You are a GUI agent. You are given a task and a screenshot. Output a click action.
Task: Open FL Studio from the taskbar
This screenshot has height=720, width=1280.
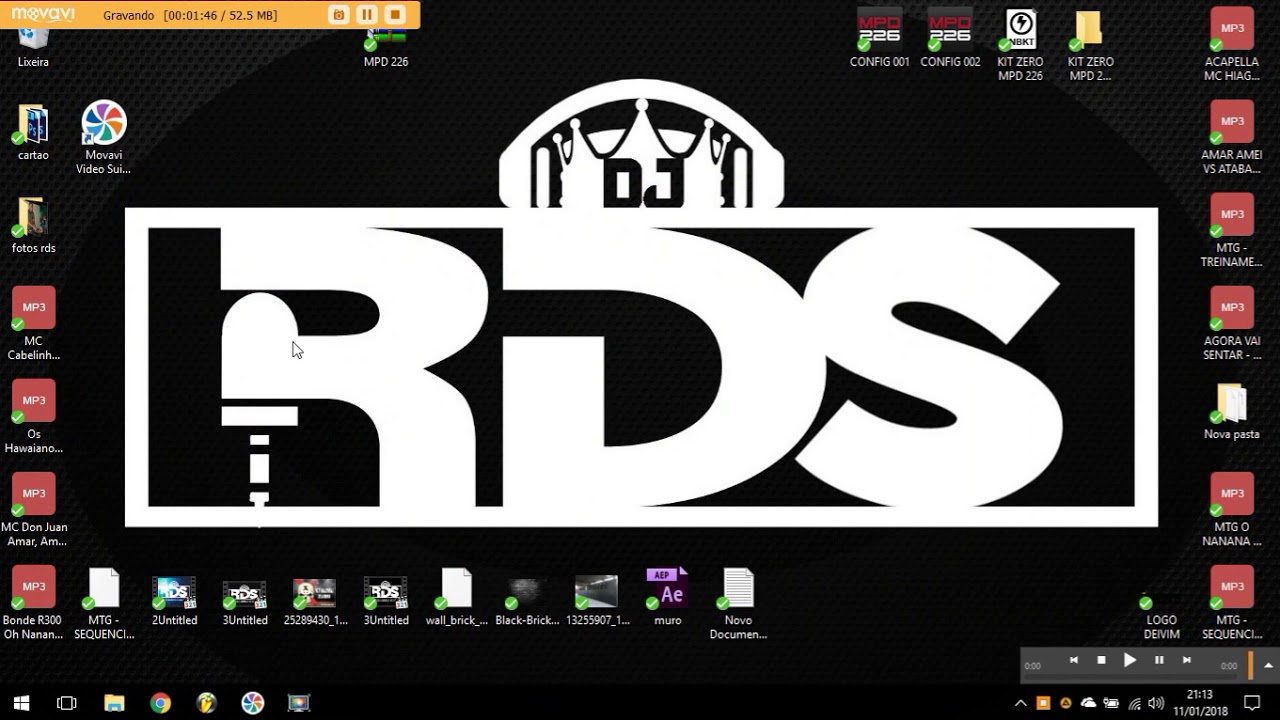(x=206, y=703)
